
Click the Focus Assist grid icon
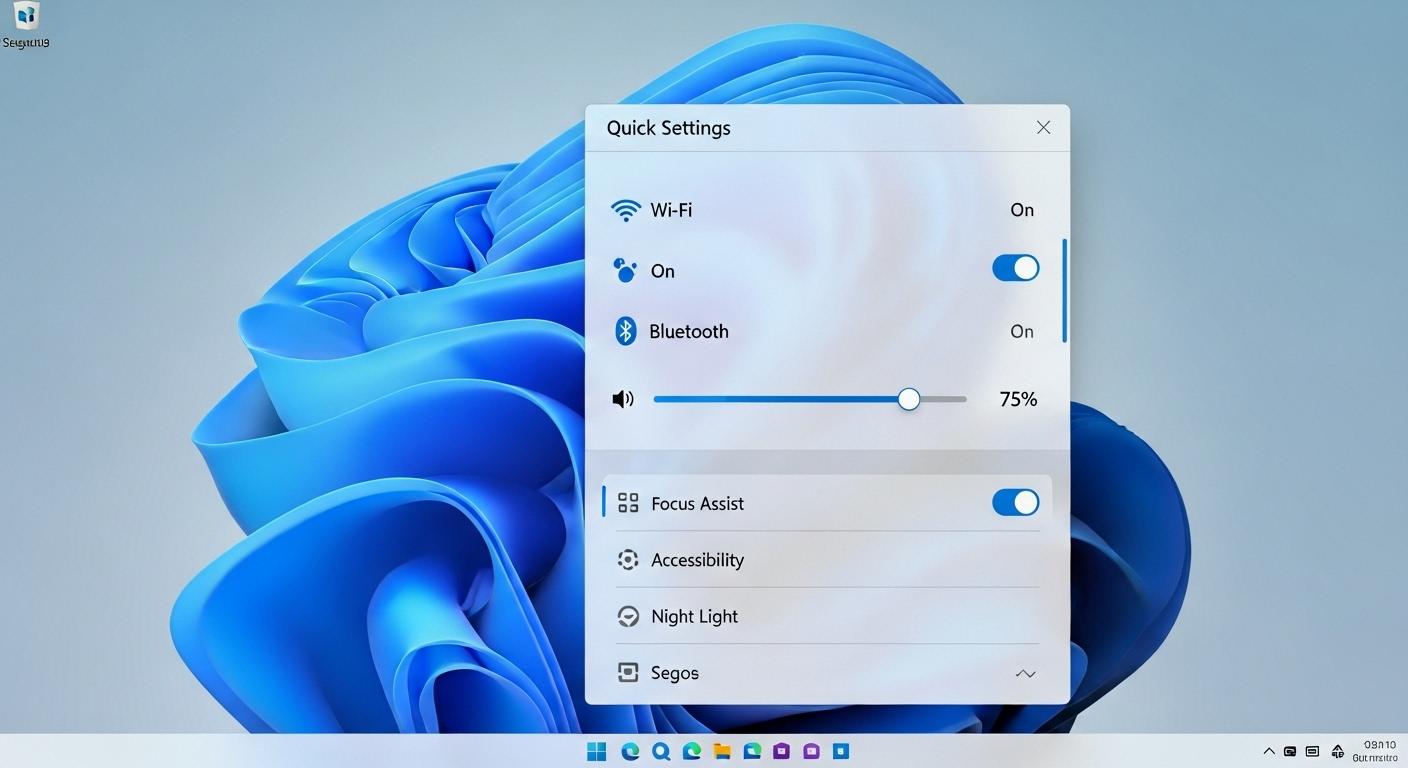(x=628, y=503)
